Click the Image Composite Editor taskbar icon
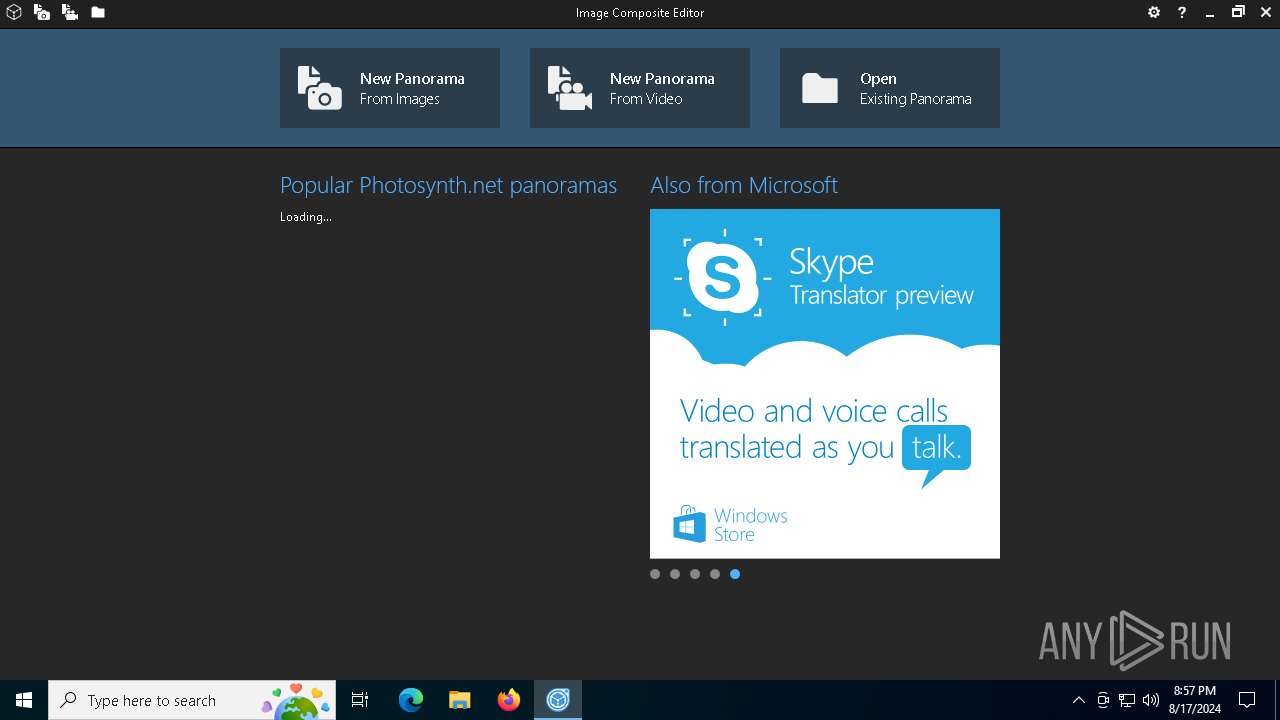Screen dimensions: 1280x720 [x=558, y=700]
